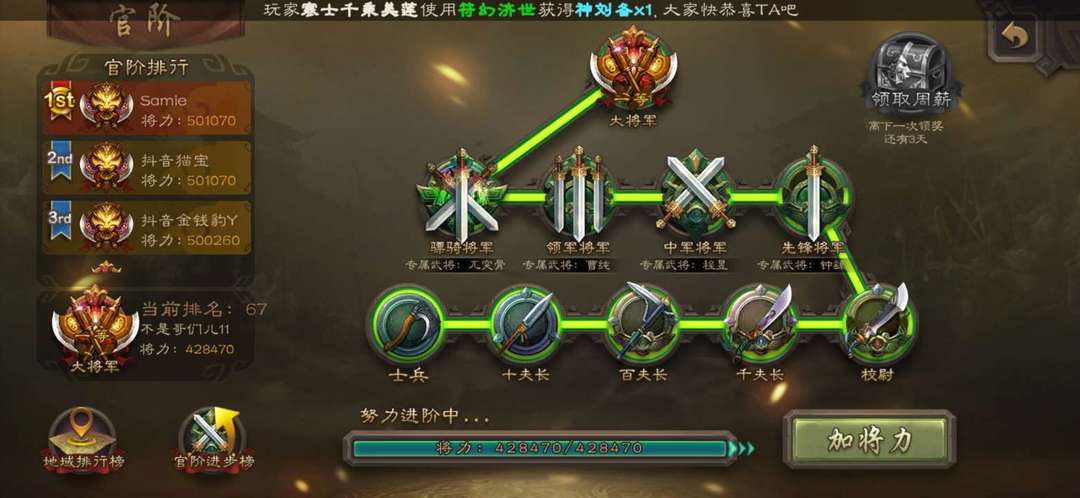Click the 百夫长 axe rank icon
This screenshot has width=1080, height=498.
tap(643, 324)
